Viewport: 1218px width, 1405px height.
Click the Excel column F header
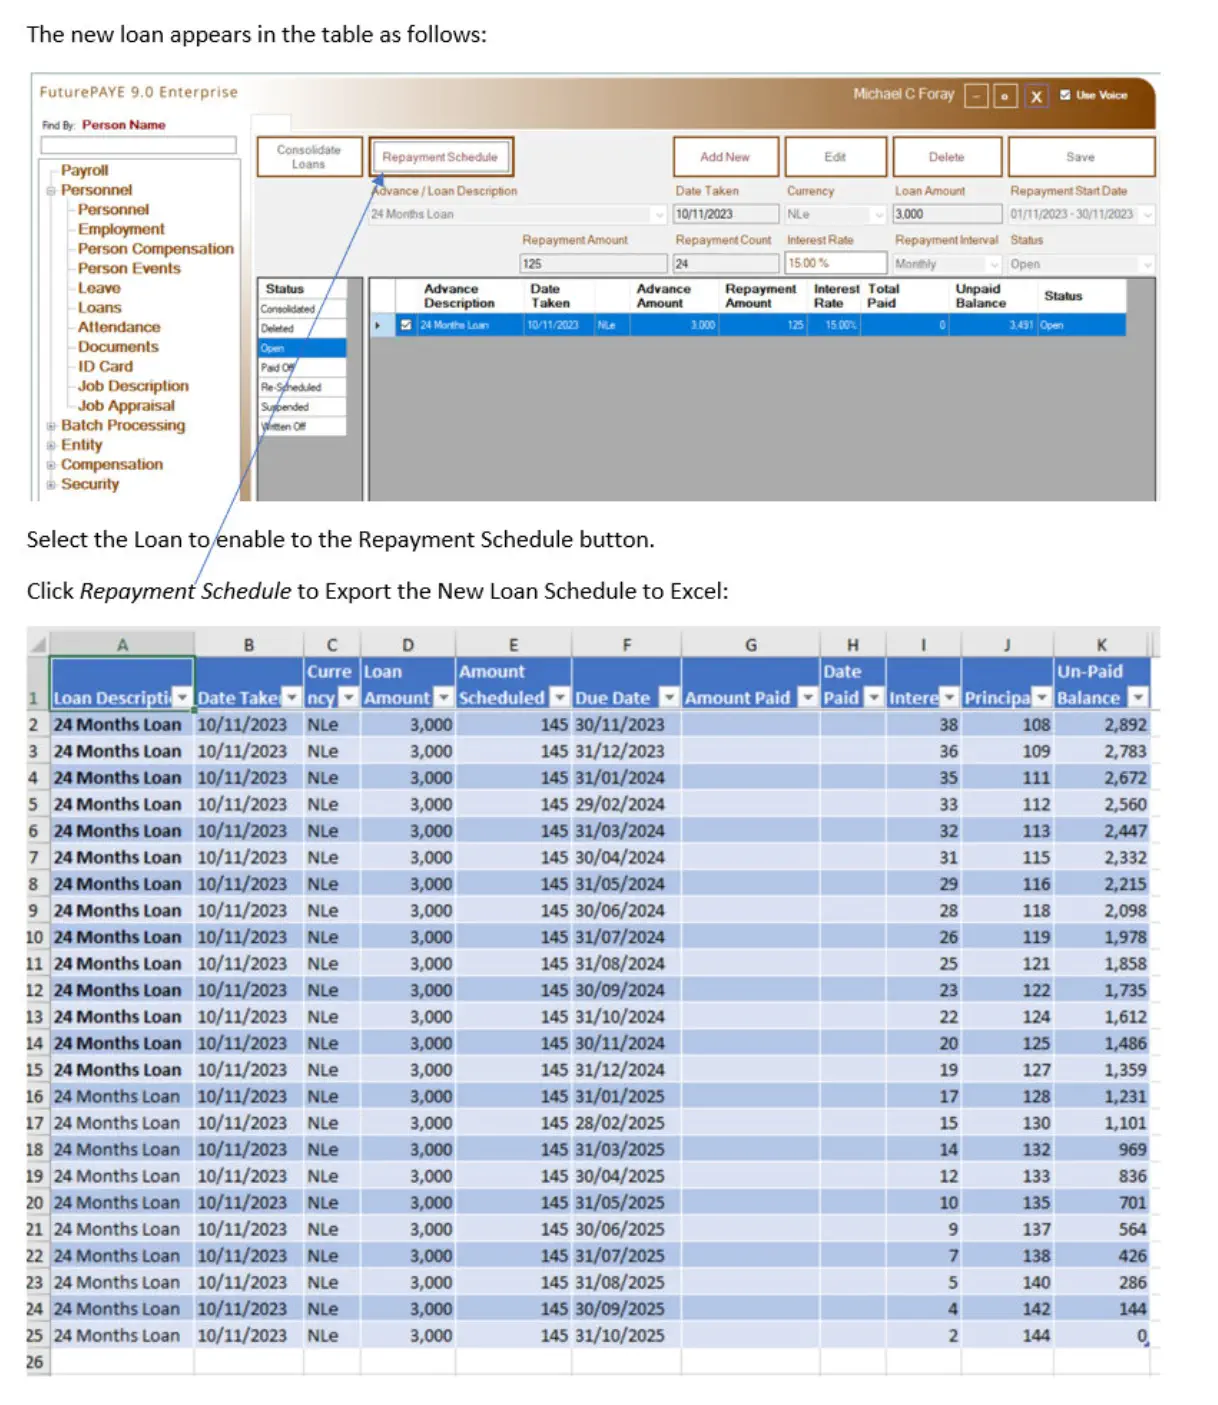tap(626, 645)
